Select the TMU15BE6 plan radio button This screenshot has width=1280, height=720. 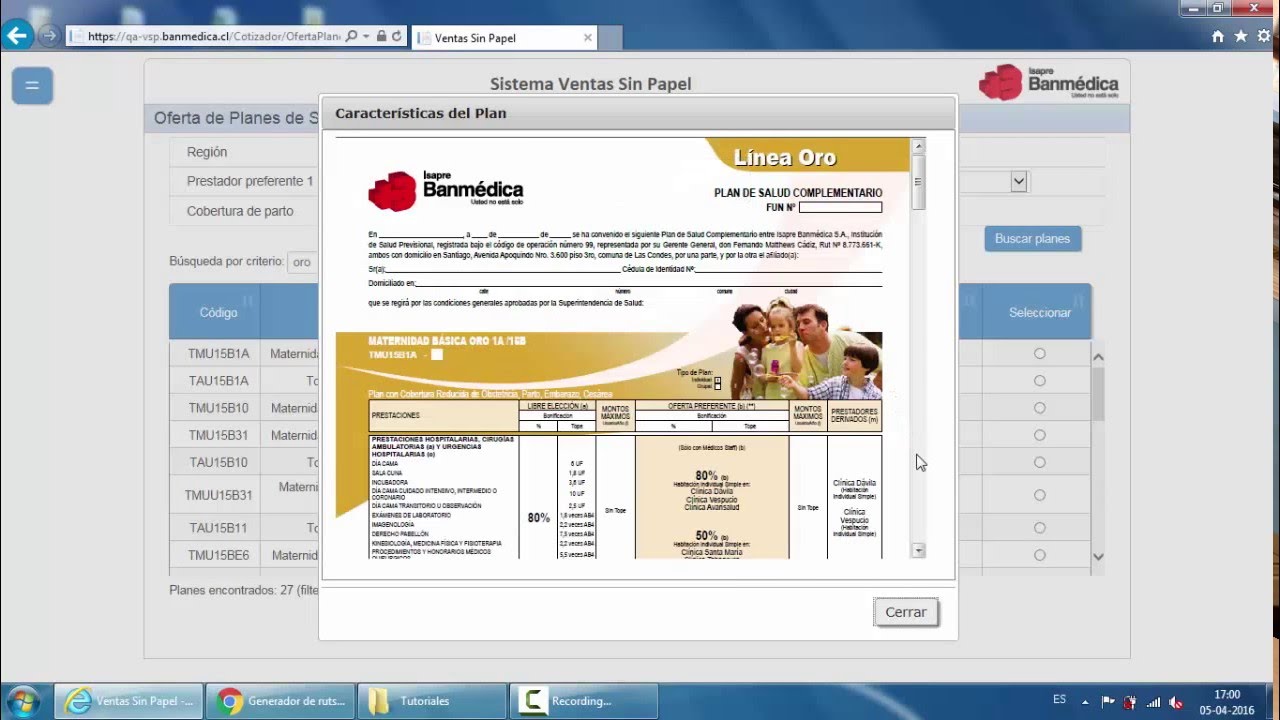(1040, 554)
